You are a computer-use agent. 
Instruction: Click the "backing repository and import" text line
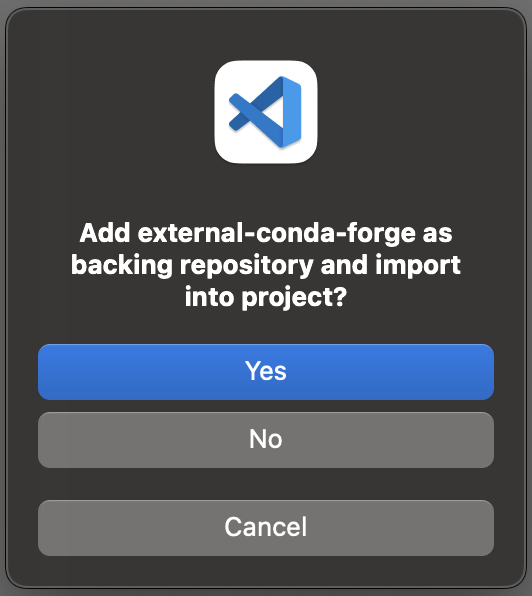coord(266,266)
